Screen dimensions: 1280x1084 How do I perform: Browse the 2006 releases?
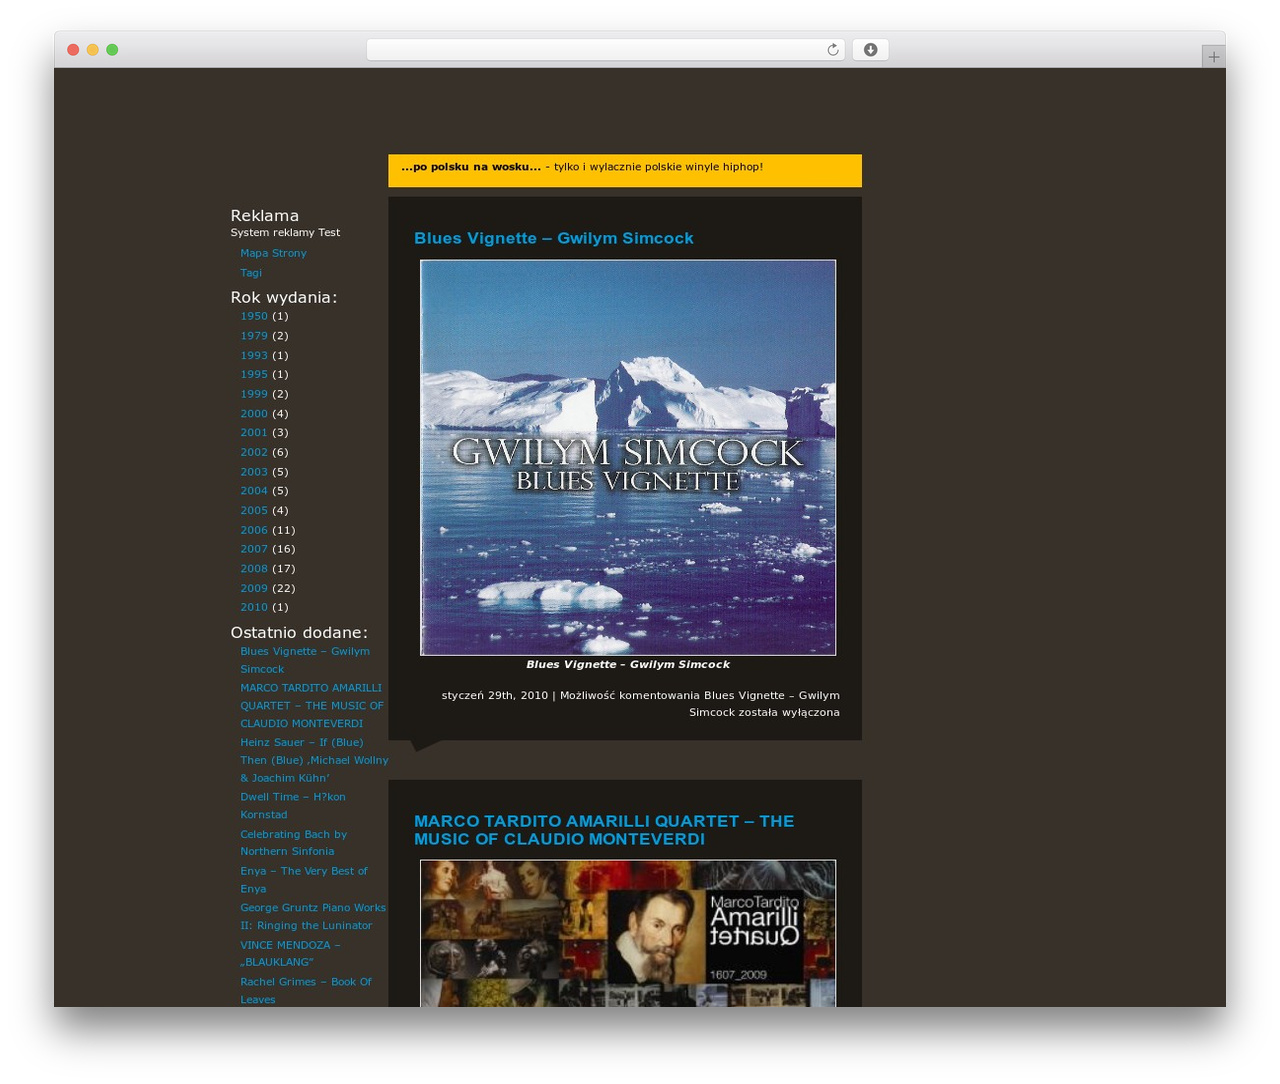pos(254,530)
